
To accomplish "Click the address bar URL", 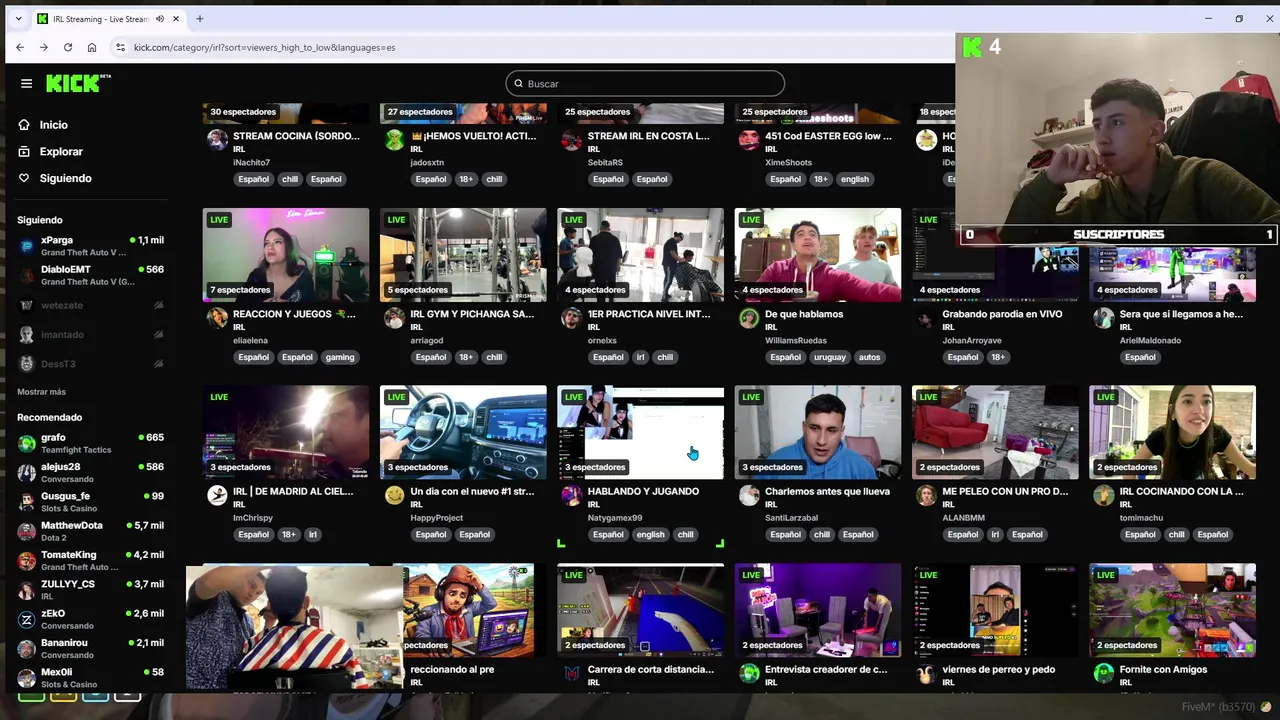I will [264, 47].
